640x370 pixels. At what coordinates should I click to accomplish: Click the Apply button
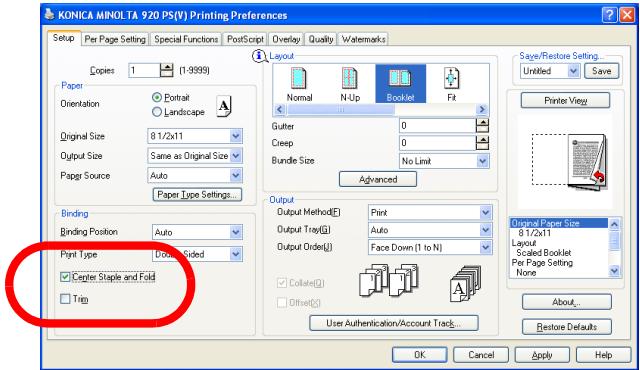tap(542, 355)
